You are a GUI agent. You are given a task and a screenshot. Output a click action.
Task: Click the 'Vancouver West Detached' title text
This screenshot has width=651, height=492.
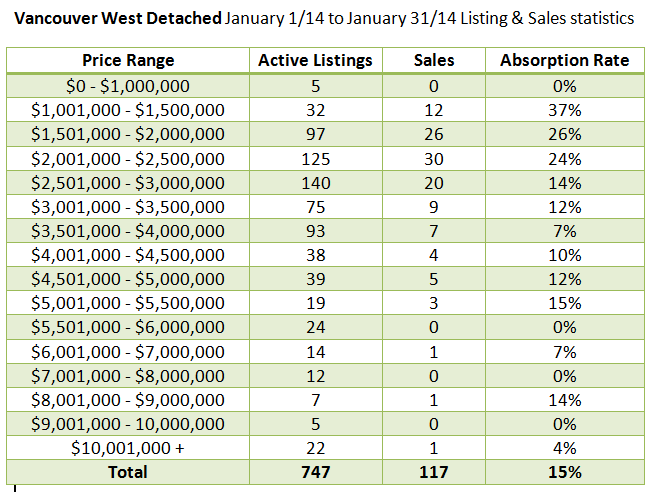(x=118, y=18)
